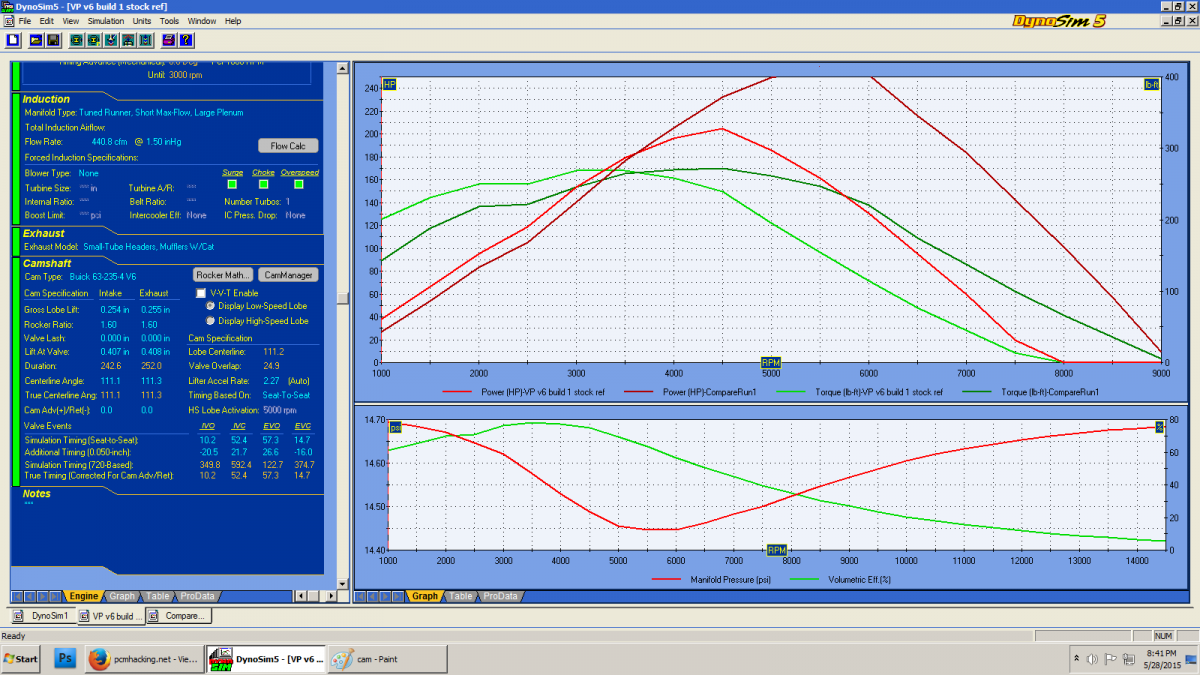Image resolution: width=1200 pixels, height=675 pixels.
Task: Jump to last tab using left pane arrow
Action: 56,596
